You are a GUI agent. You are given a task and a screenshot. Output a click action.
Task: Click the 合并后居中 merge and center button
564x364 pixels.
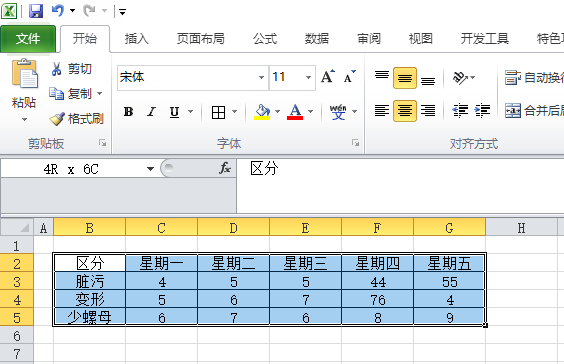[x=534, y=110]
